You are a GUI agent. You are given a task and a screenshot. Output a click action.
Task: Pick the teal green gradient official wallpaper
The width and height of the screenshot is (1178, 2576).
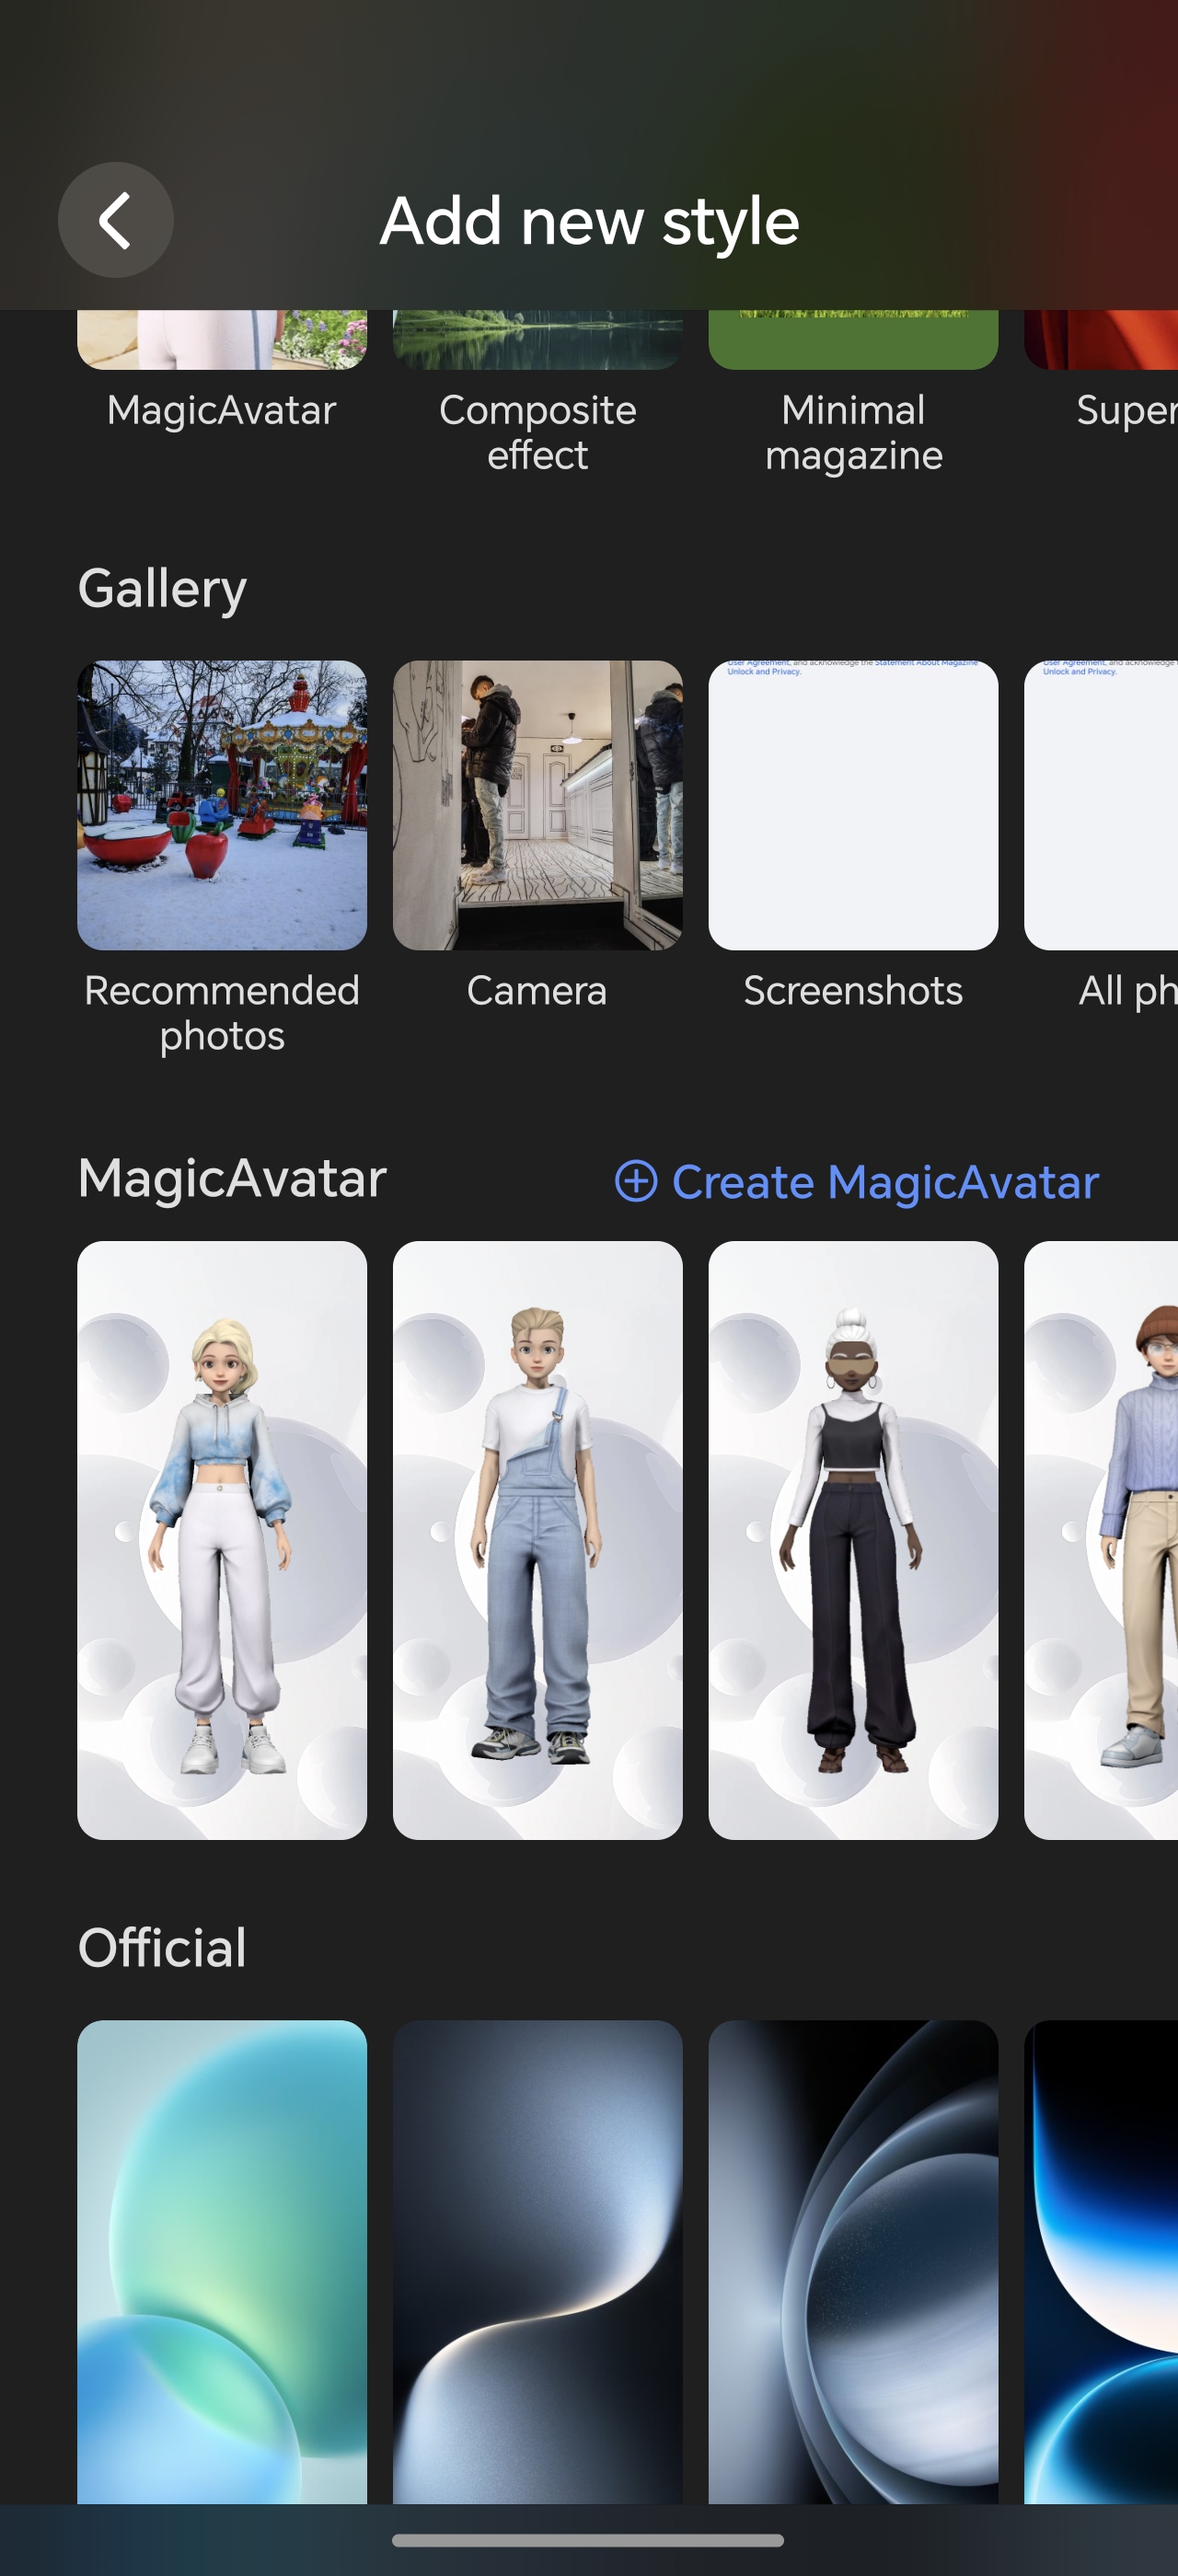pos(222,2262)
